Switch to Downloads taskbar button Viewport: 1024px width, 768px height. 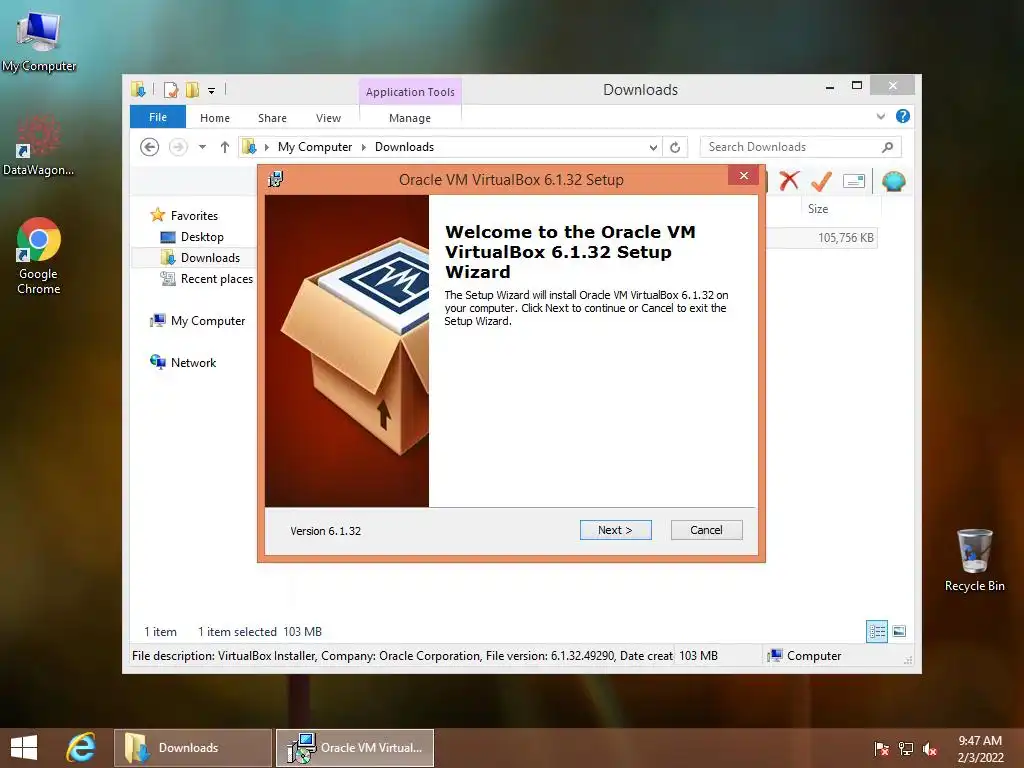coord(193,748)
